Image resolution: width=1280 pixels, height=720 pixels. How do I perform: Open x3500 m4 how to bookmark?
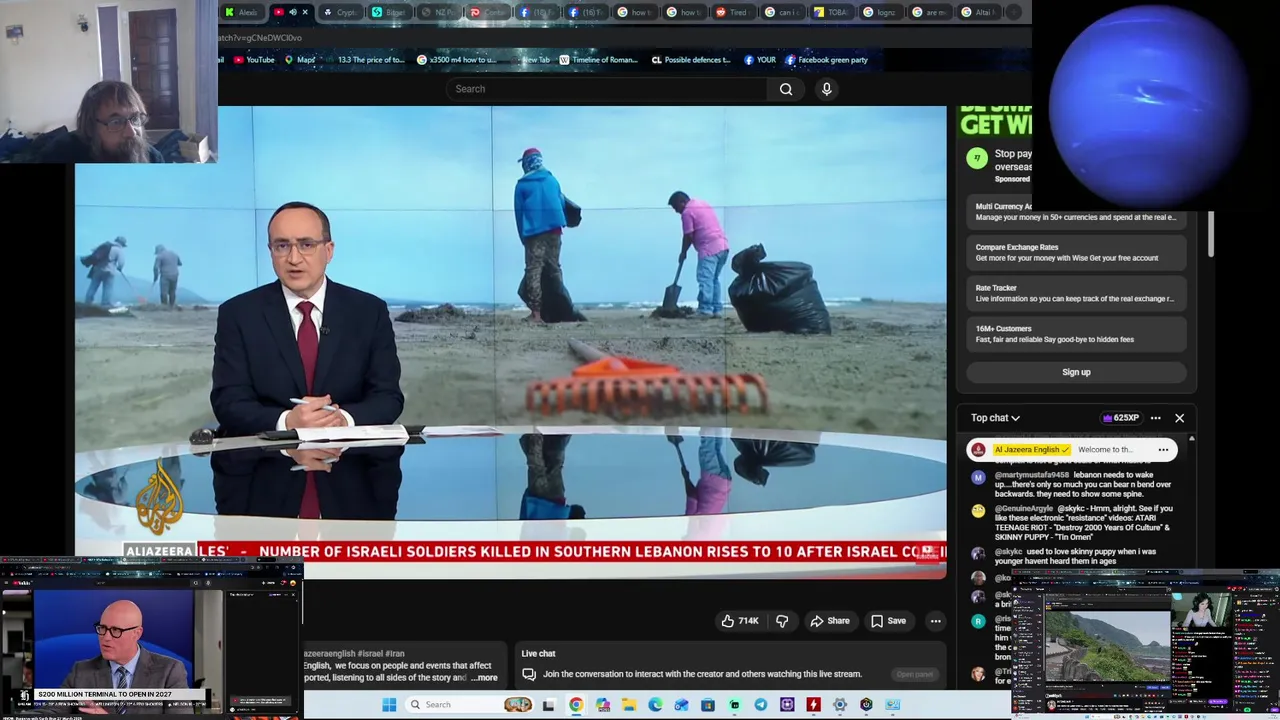click(x=456, y=60)
